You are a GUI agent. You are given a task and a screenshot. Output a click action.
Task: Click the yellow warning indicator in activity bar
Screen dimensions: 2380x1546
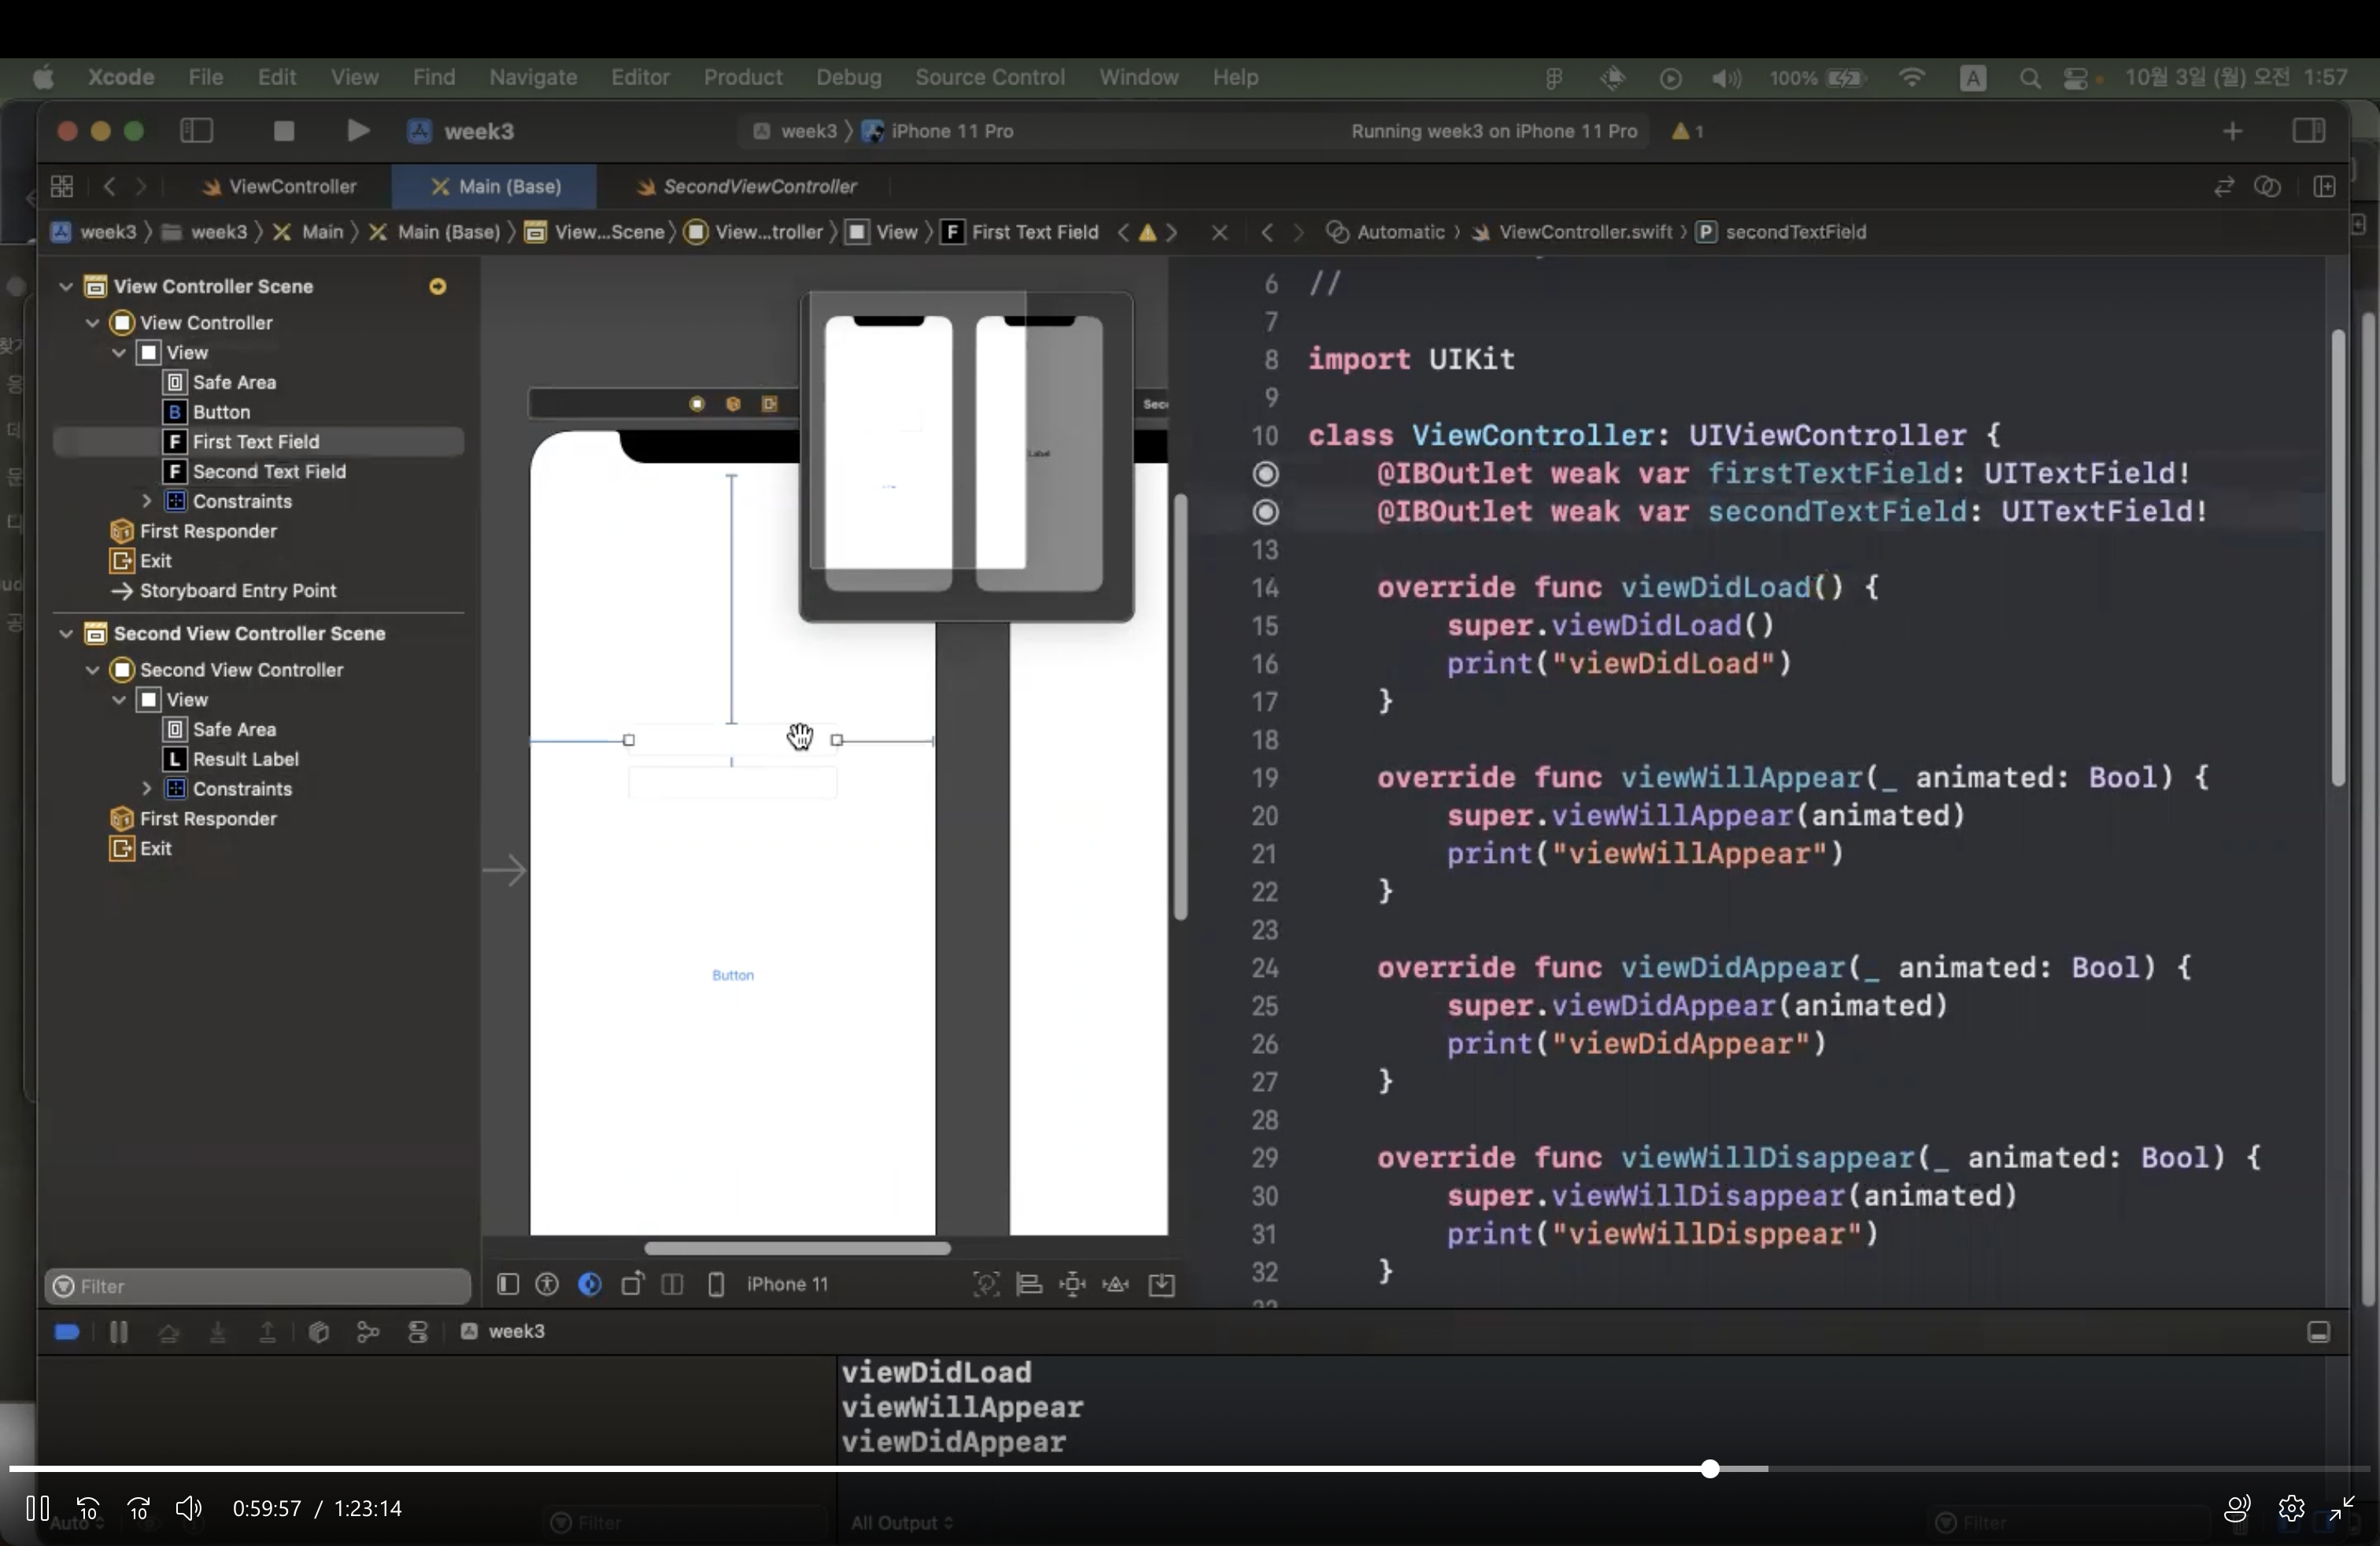tap(1687, 131)
